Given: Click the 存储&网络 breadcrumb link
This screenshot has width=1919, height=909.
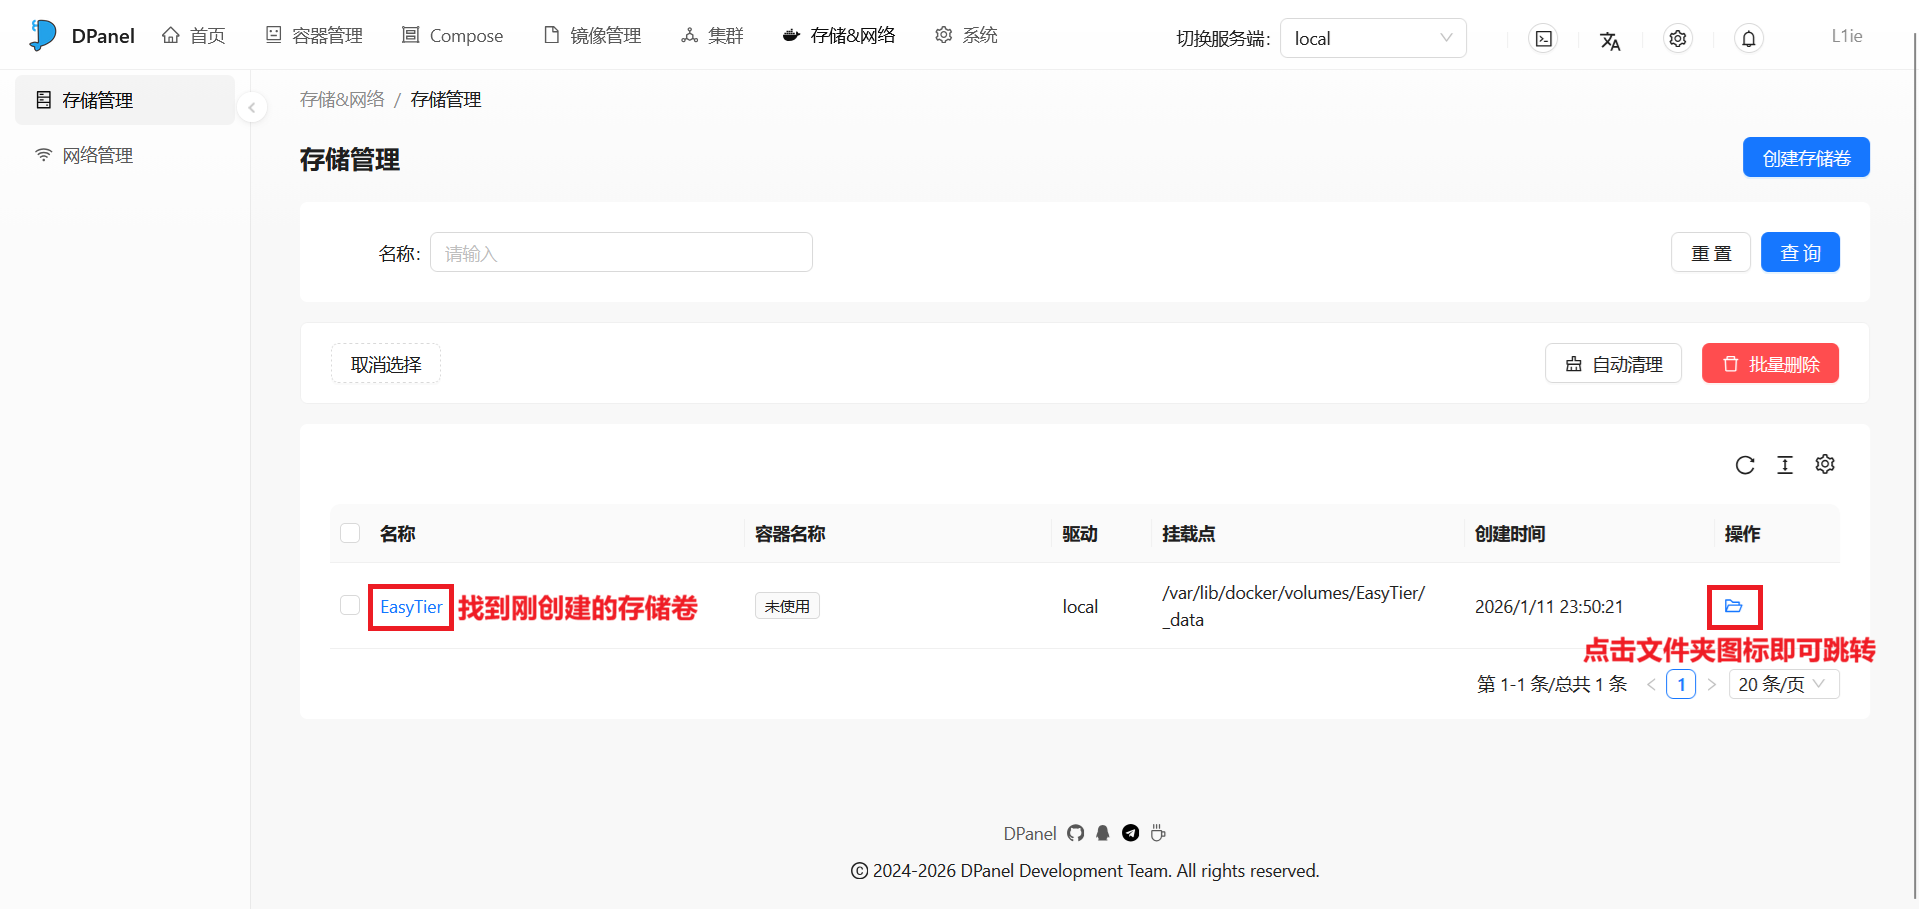Looking at the screenshot, I should (x=342, y=100).
